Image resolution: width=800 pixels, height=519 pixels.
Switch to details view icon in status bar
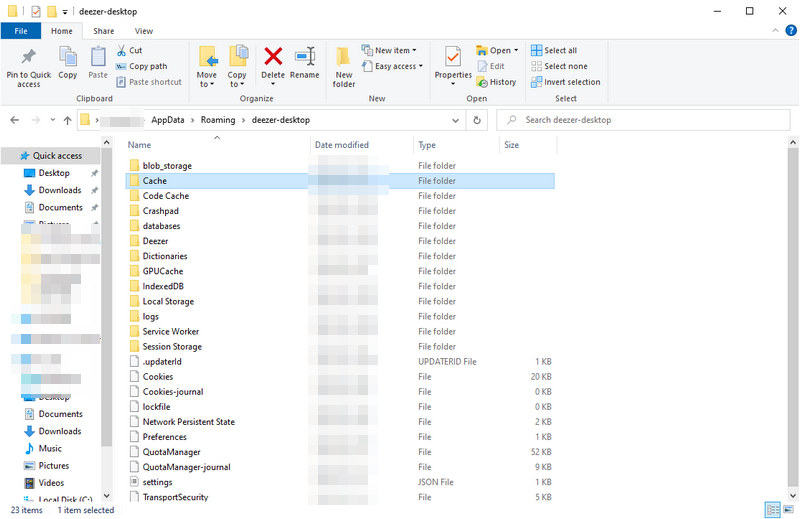pos(772,509)
